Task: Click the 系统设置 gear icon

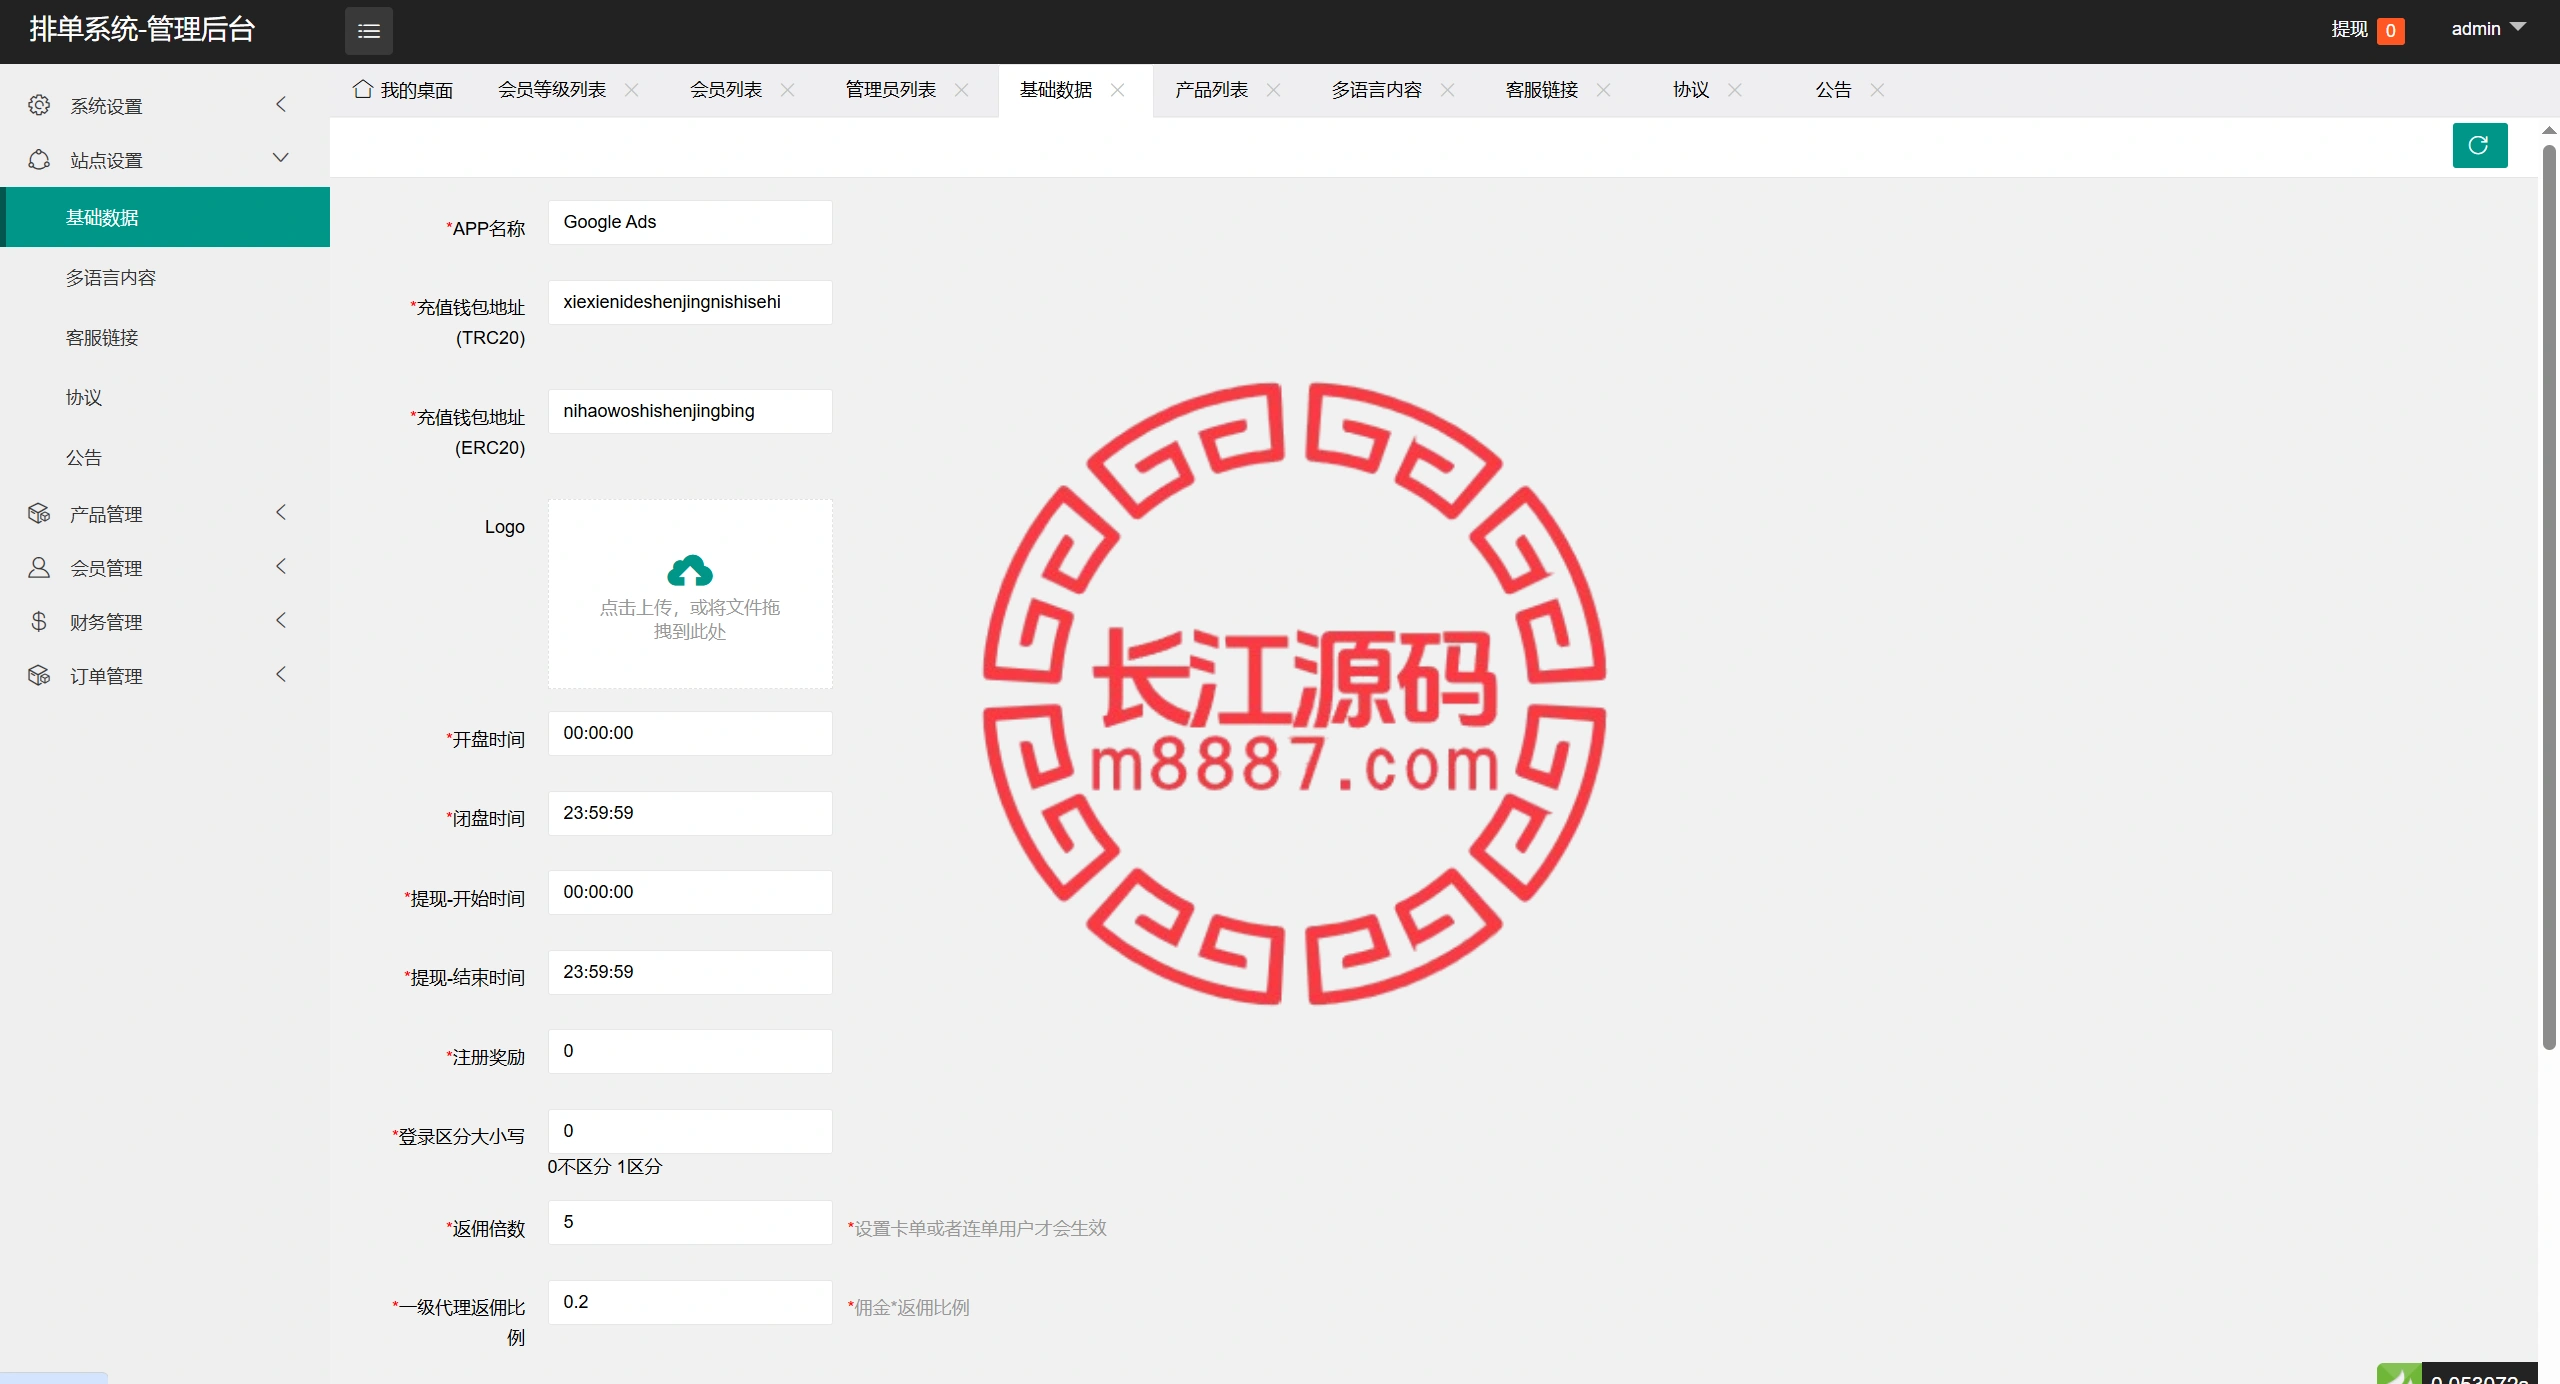Action: click(39, 105)
